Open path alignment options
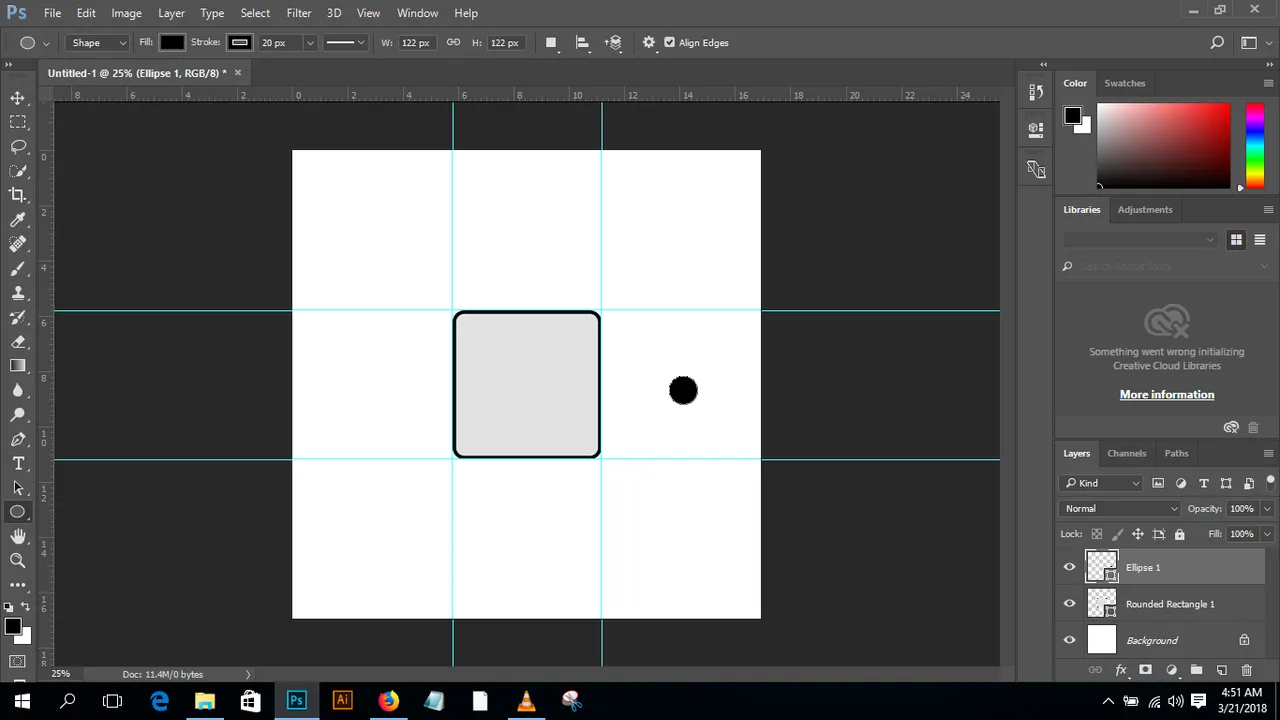This screenshot has width=1280, height=720. (x=582, y=42)
